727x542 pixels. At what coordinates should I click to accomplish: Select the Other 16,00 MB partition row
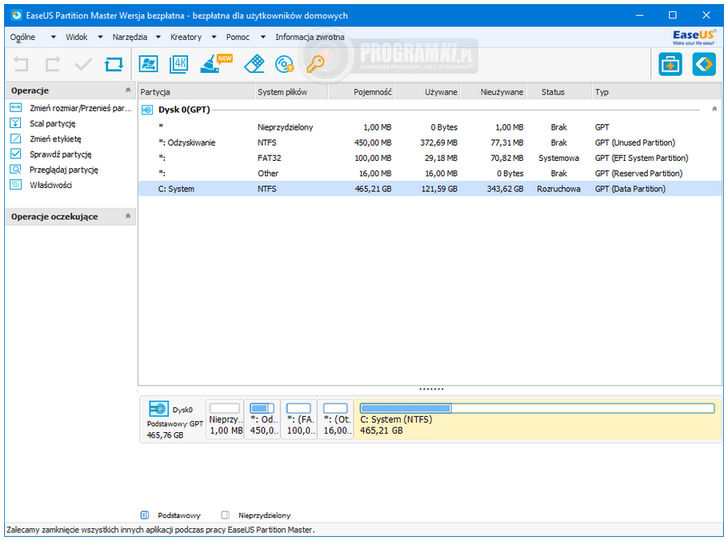click(430, 173)
